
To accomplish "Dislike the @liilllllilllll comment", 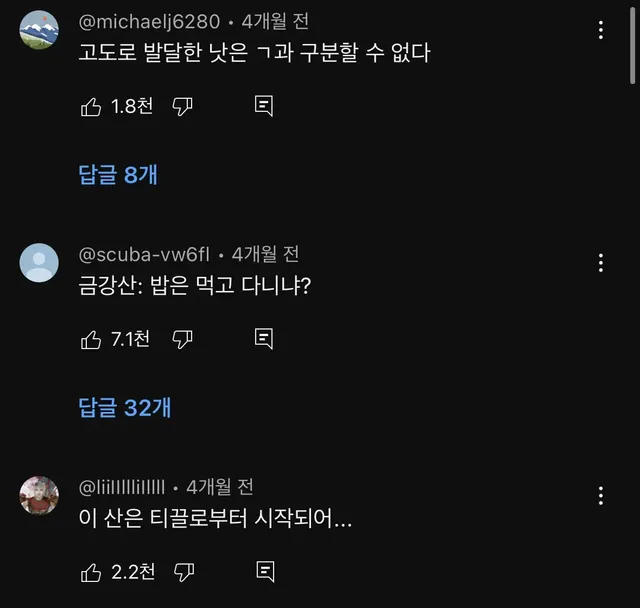I will (x=182, y=572).
